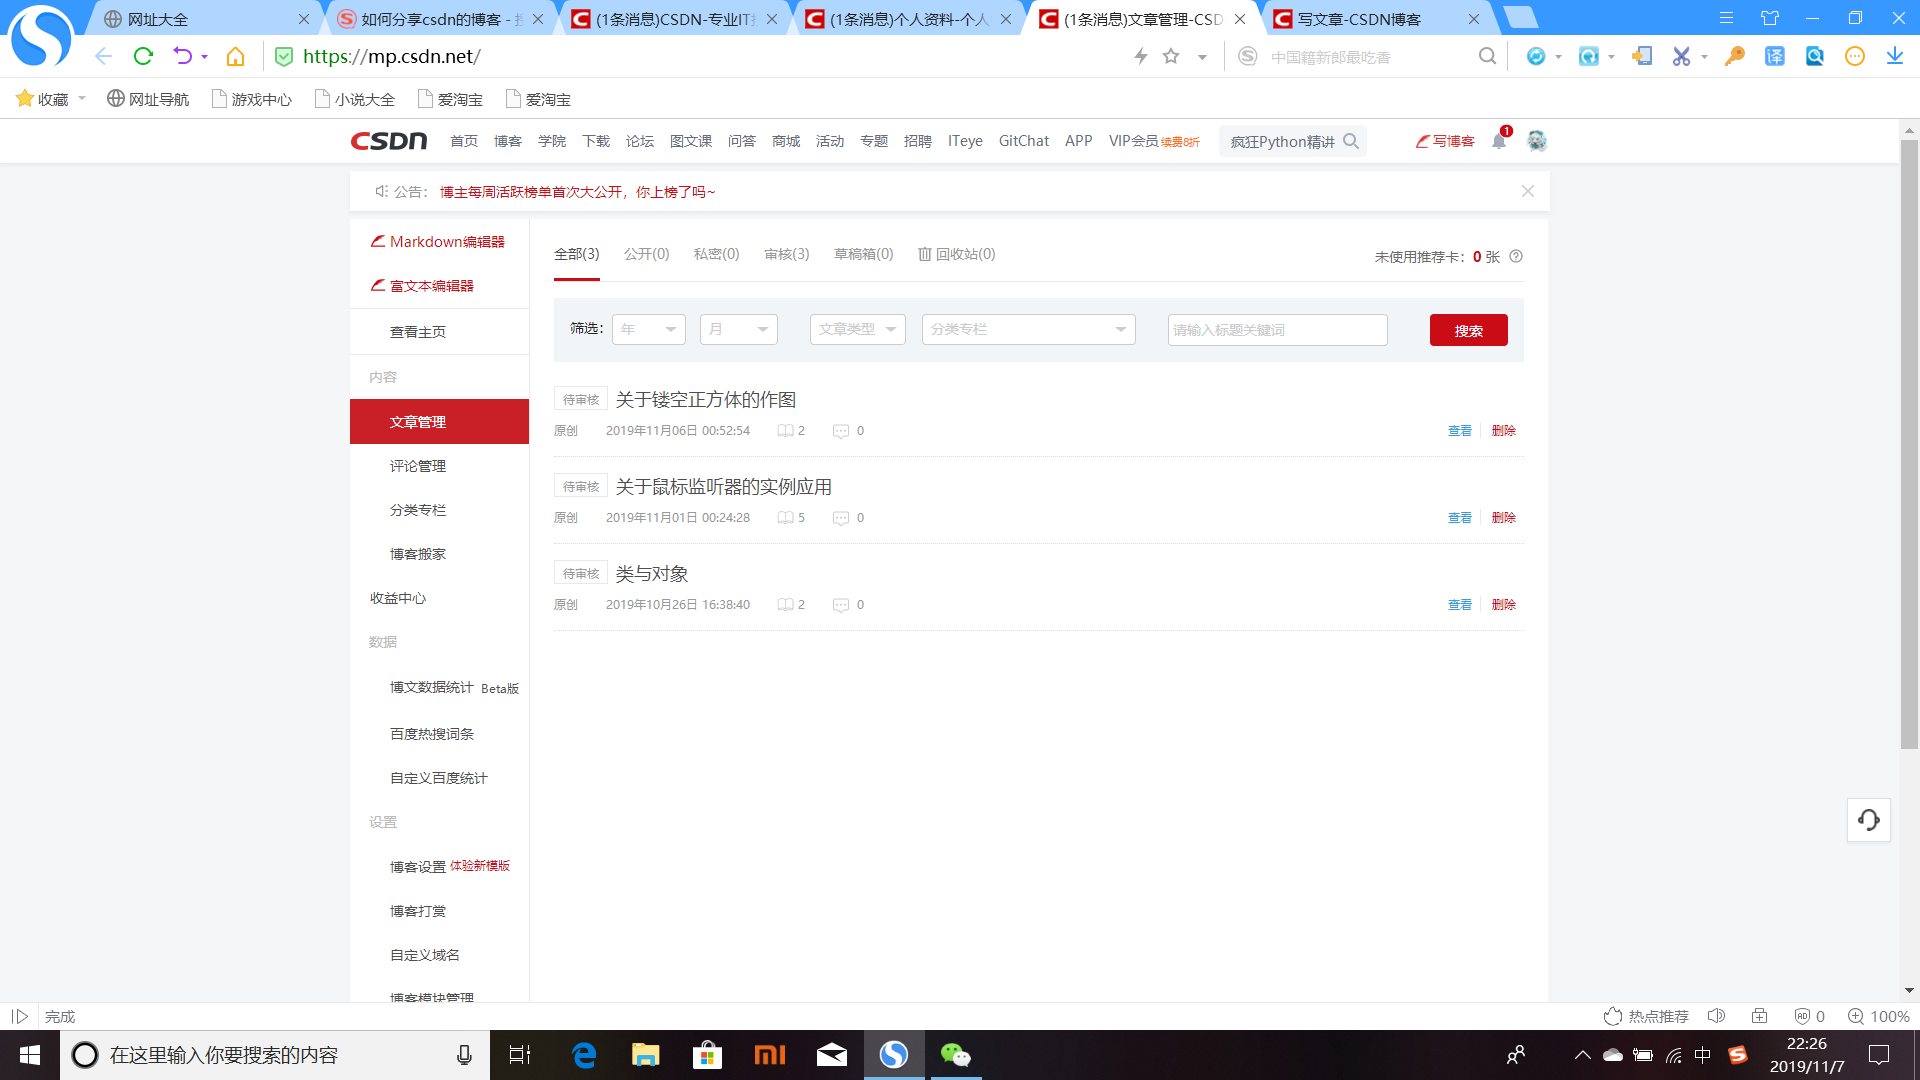Viewport: 1920px width, 1080px height.
Task: Toggle the browser mute speaker icon
Action: click(x=1716, y=1016)
